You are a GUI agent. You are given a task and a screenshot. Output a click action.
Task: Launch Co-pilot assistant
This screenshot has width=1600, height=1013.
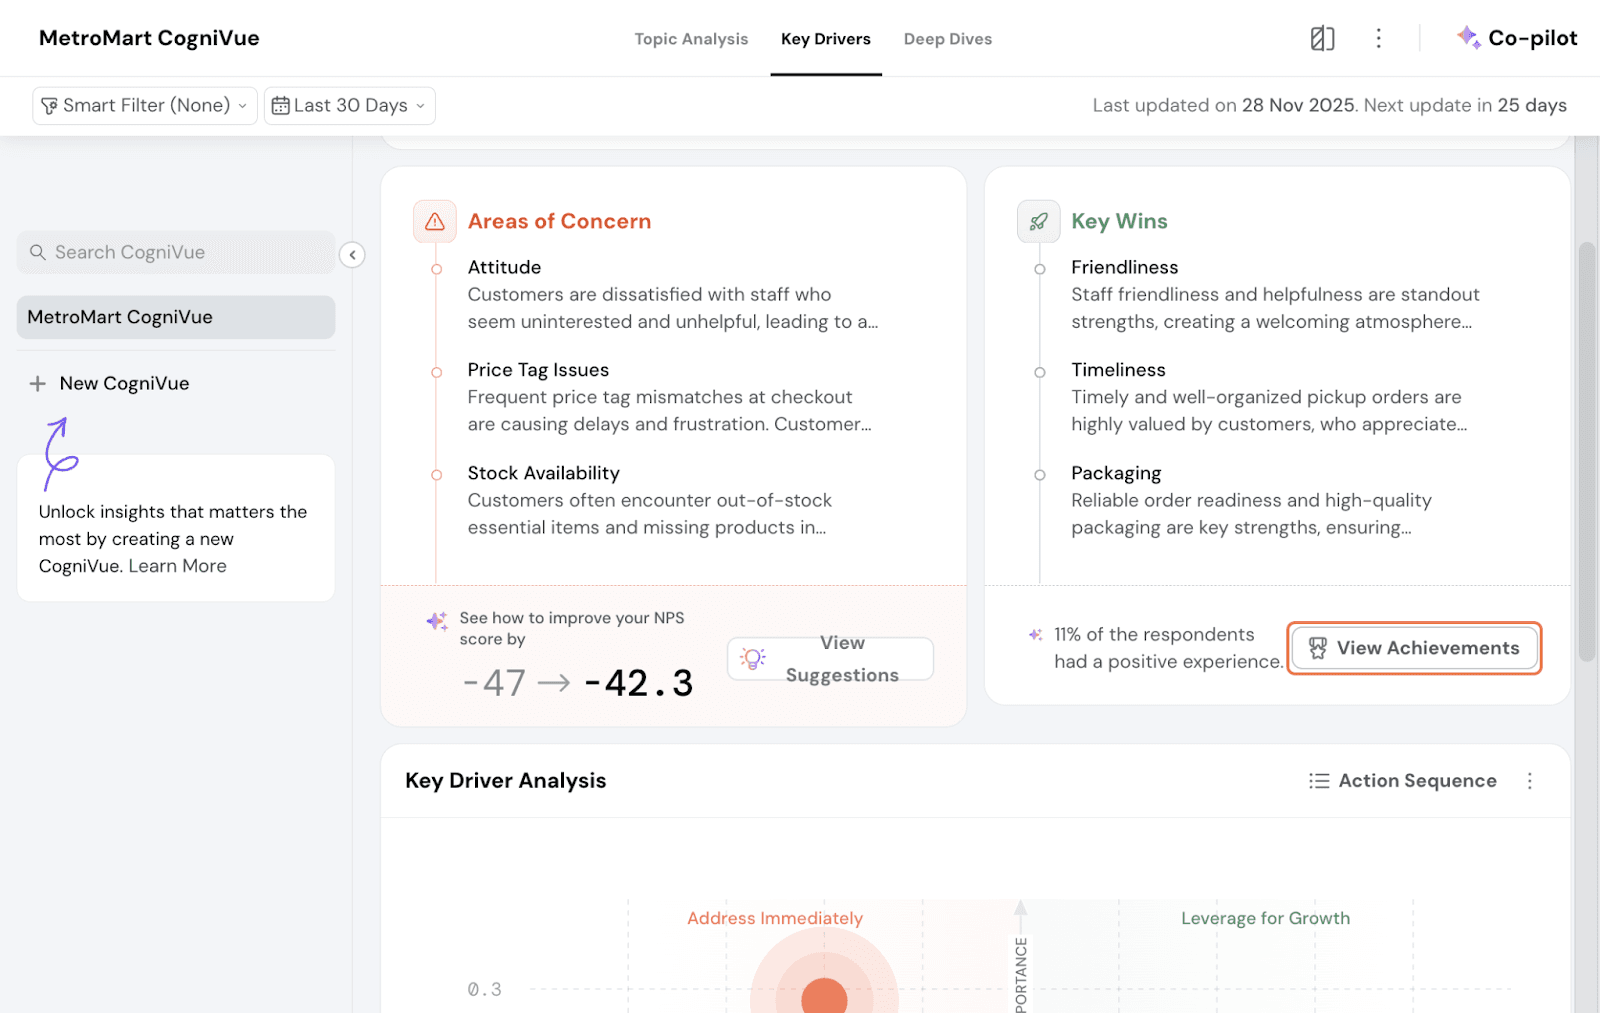click(1517, 38)
